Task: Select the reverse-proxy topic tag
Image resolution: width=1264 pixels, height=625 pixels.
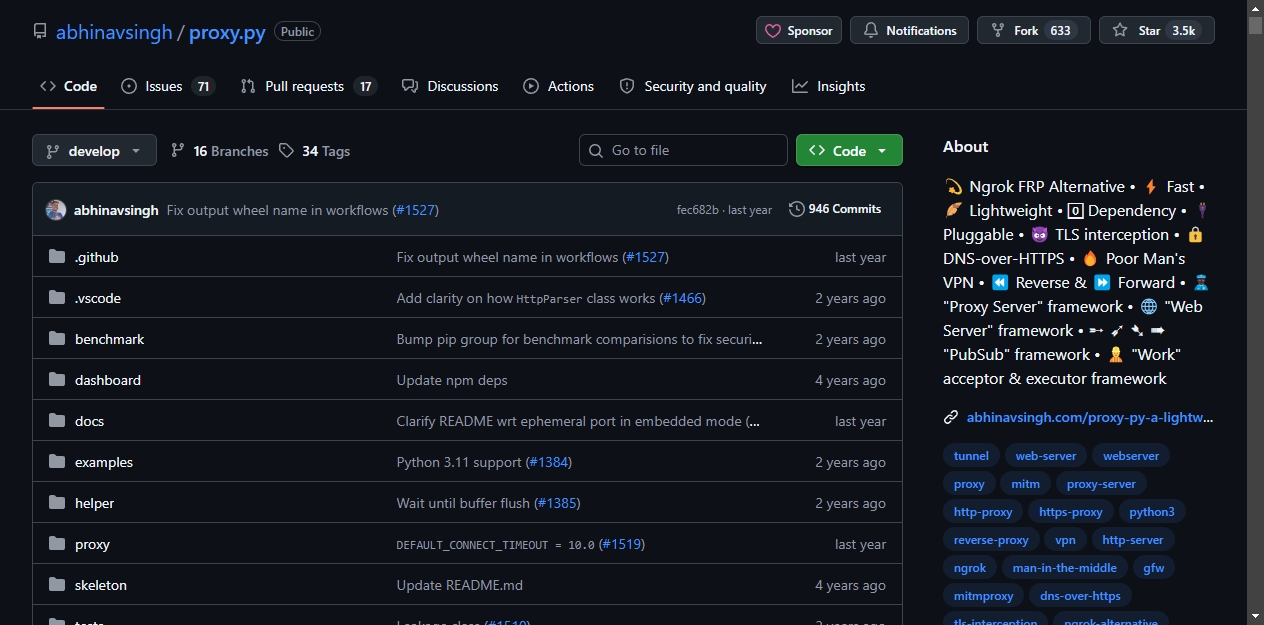Action: coord(991,540)
